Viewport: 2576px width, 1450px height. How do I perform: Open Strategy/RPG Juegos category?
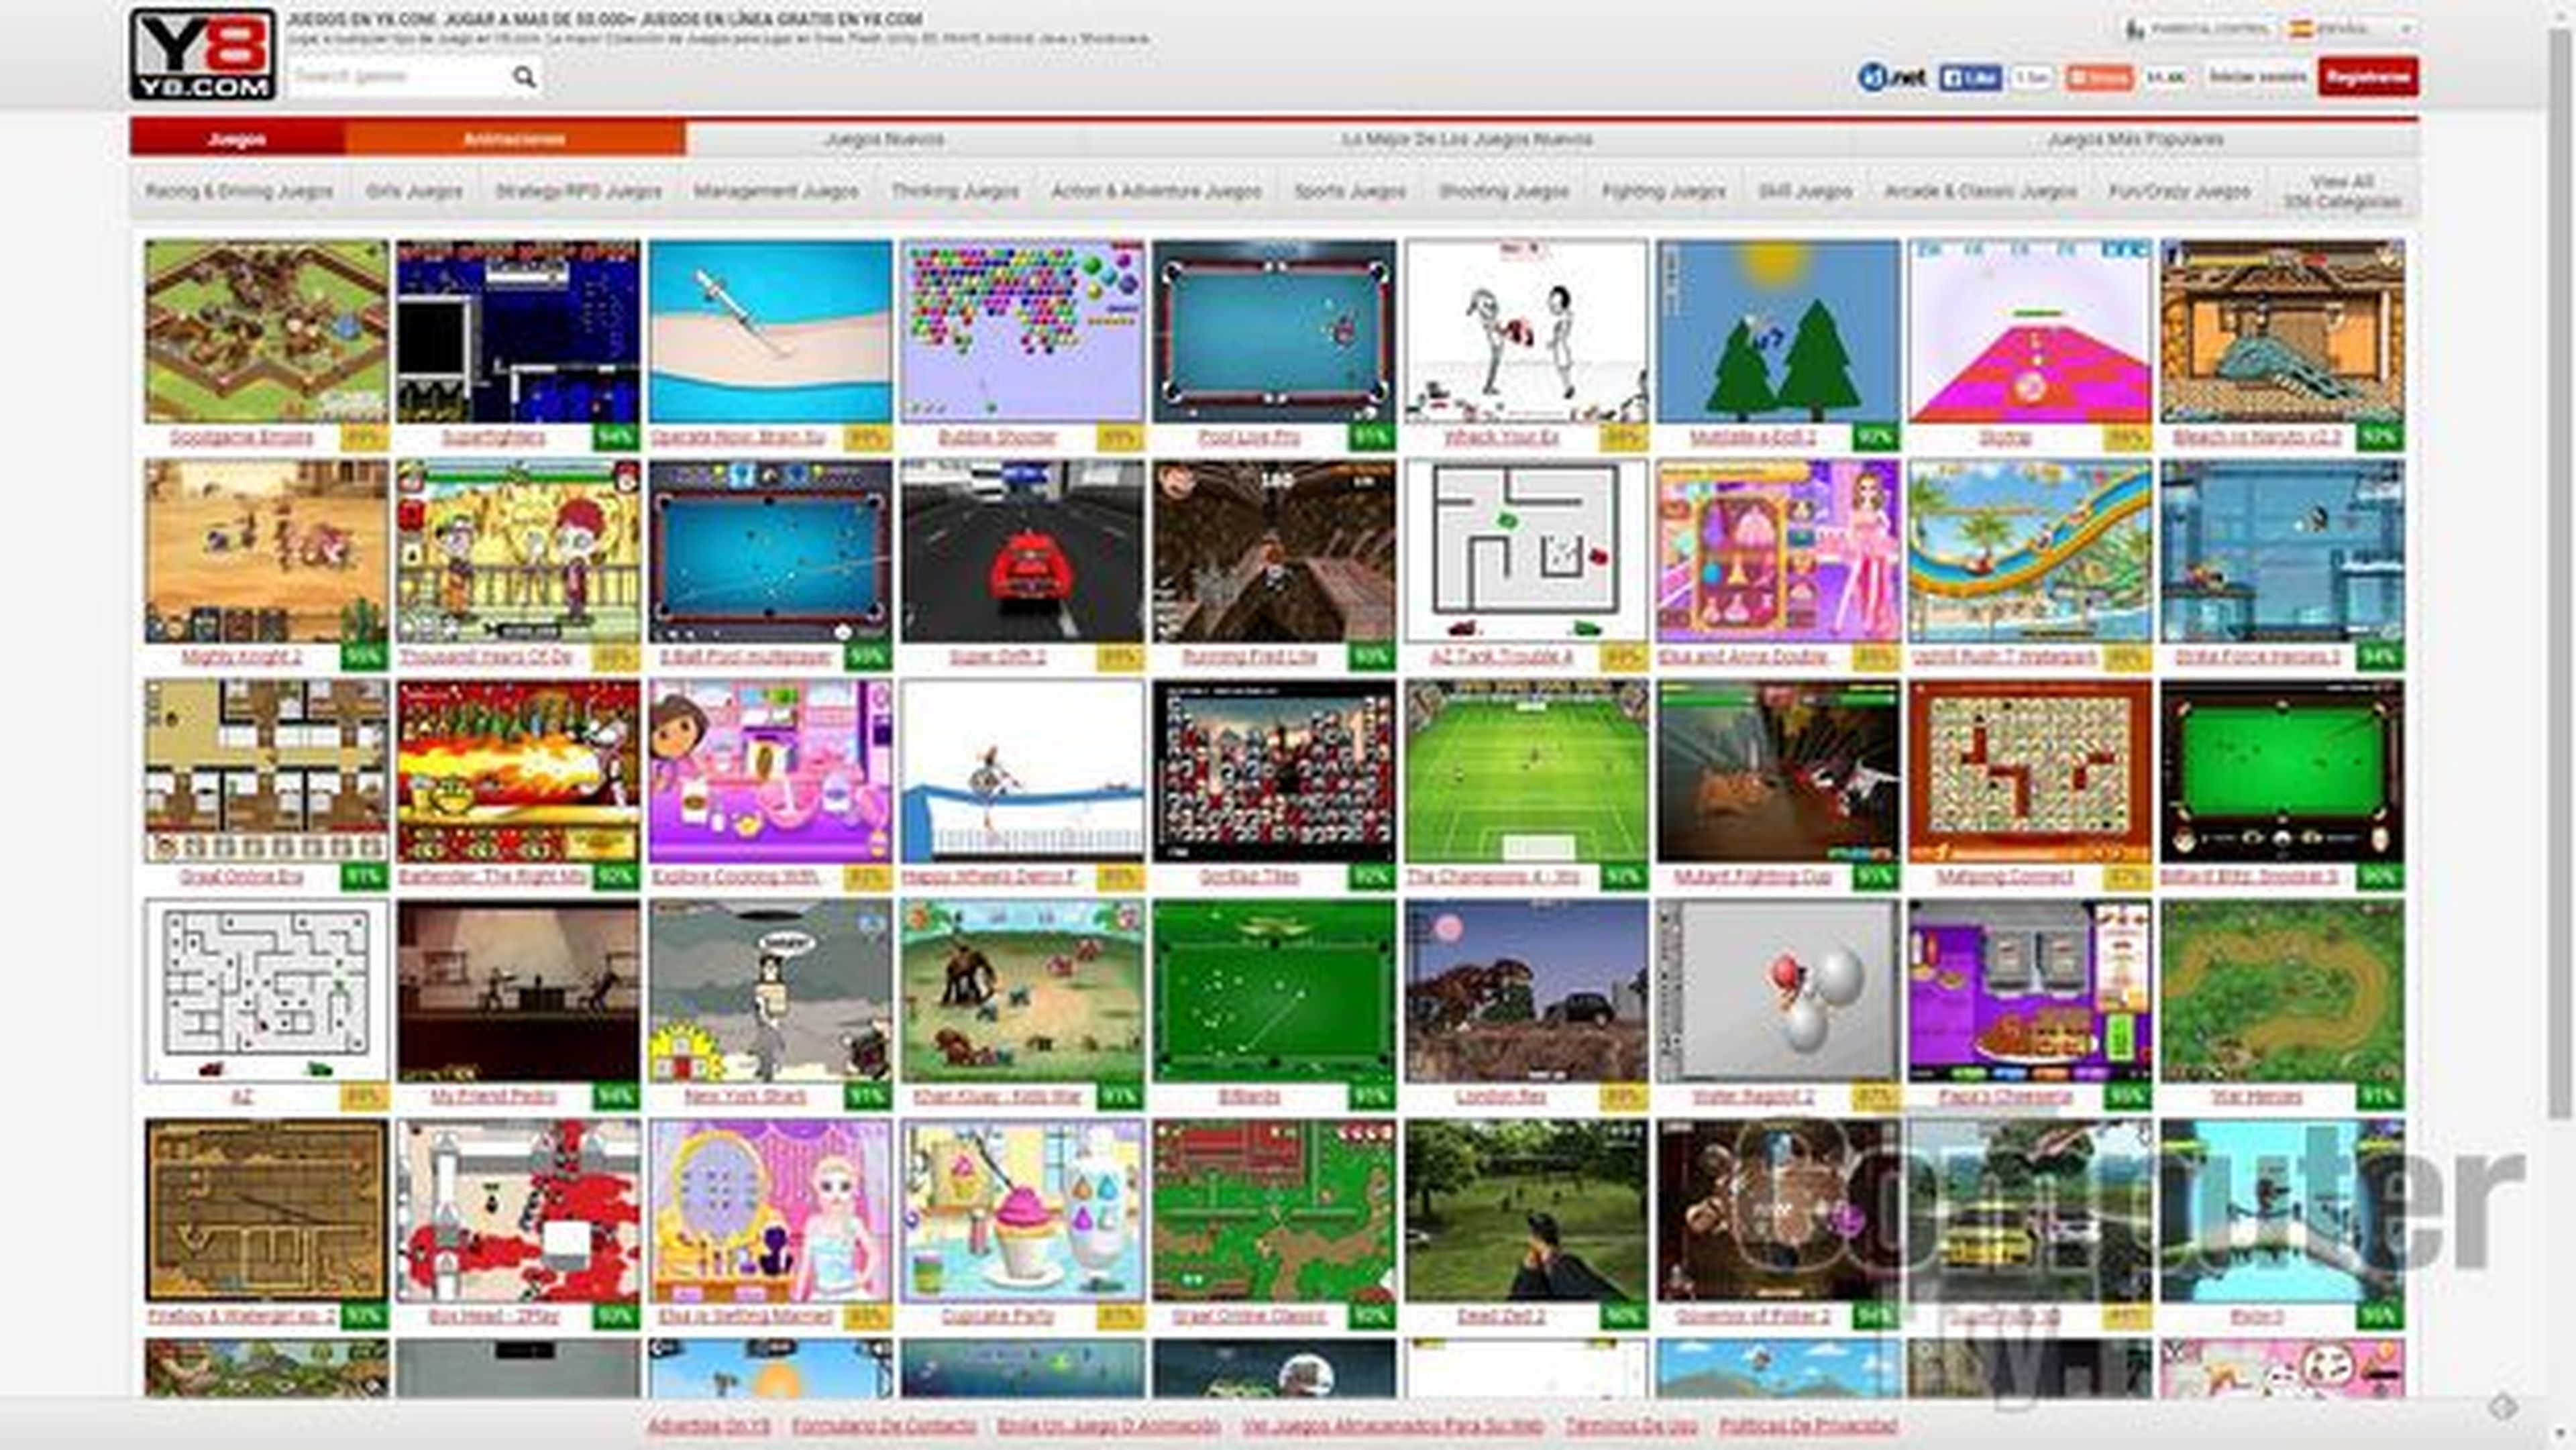tap(579, 191)
